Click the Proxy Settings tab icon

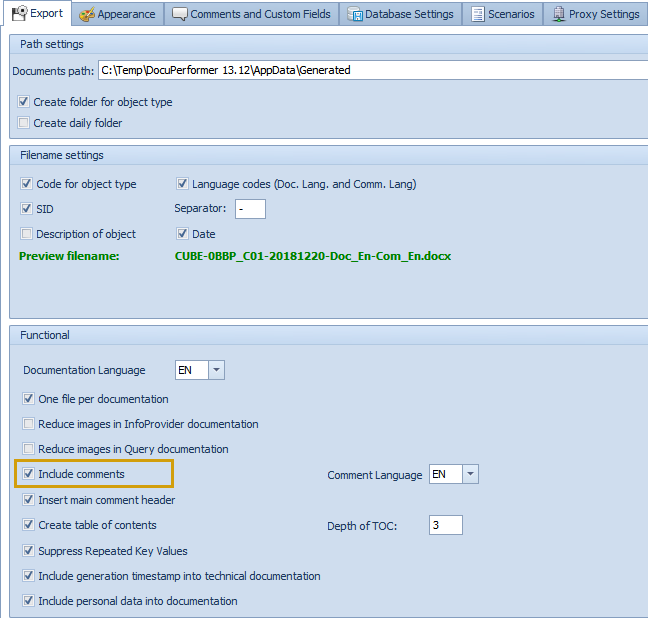[558, 14]
